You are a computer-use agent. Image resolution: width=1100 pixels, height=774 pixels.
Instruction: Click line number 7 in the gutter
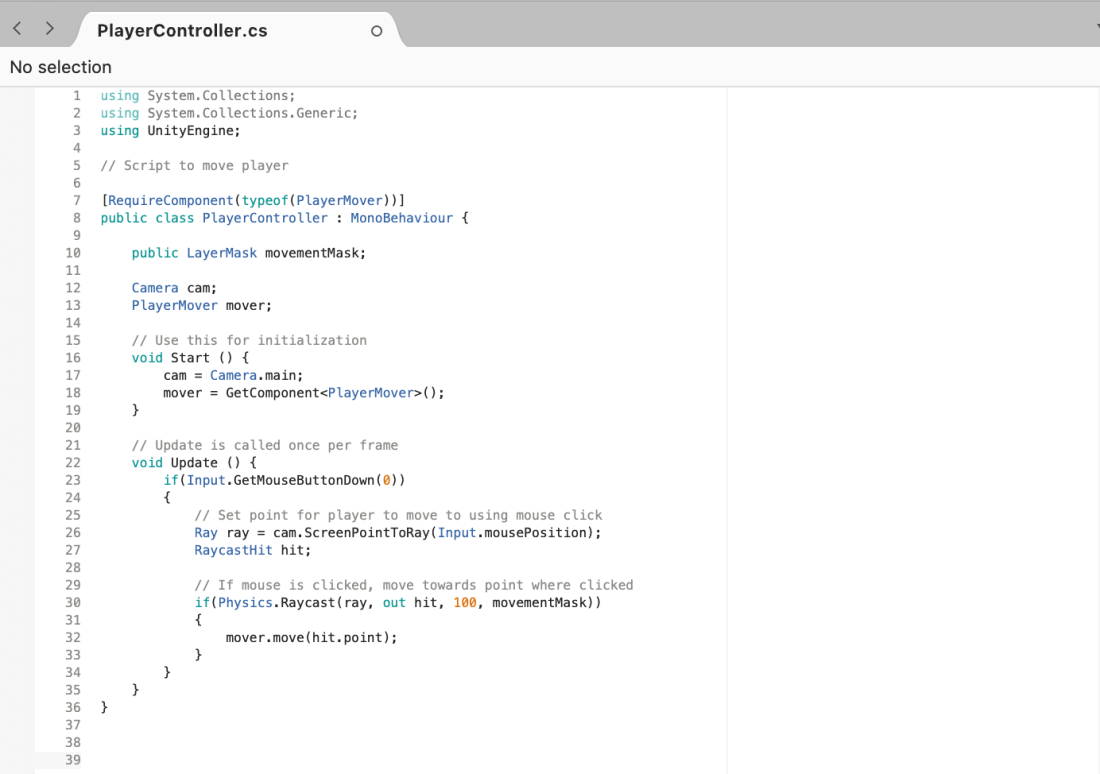[x=76, y=200]
